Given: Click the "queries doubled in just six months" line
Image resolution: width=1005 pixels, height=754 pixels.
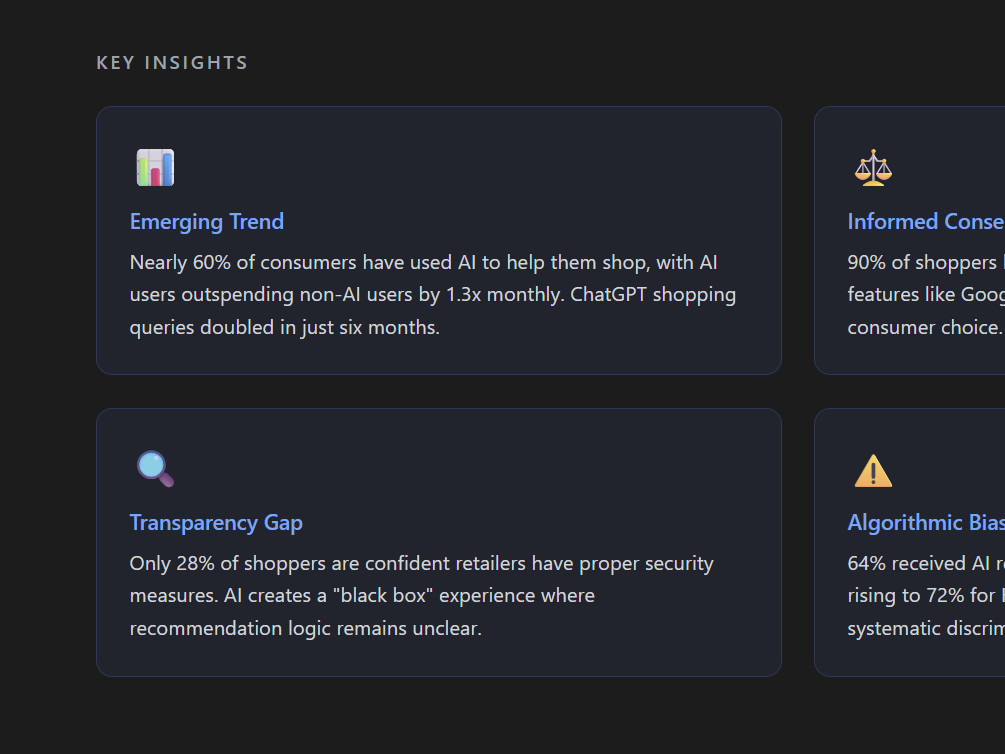Looking at the screenshot, I should (x=285, y=327).
